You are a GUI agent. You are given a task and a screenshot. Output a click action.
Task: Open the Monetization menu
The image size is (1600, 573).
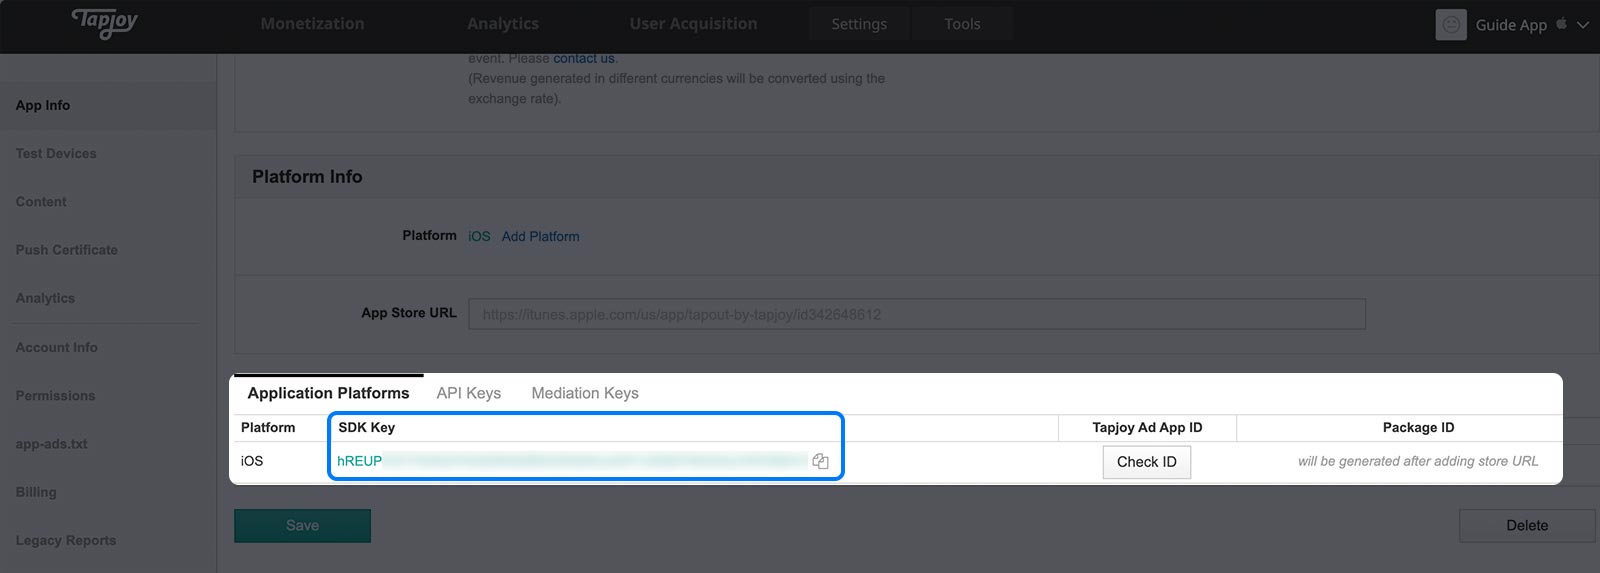(312, 24)
